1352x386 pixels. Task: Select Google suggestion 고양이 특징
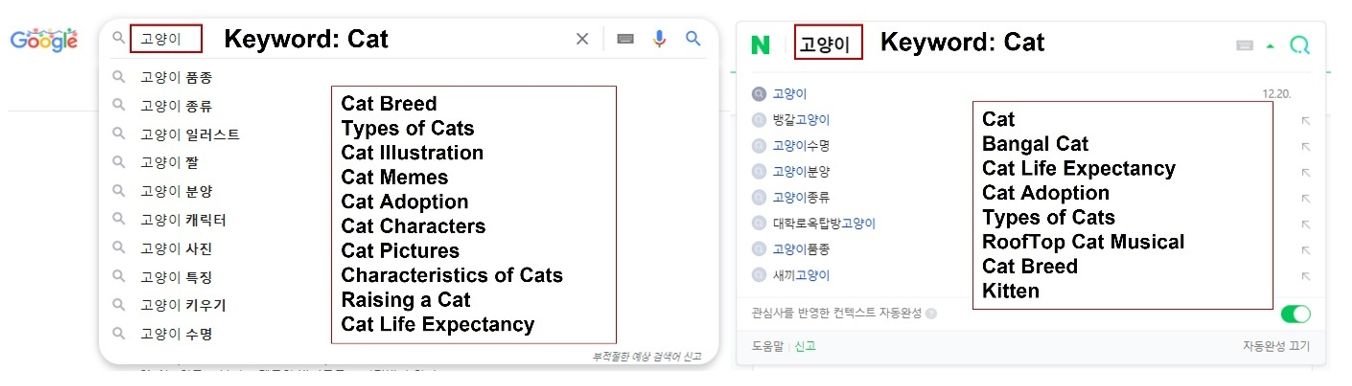176,277
